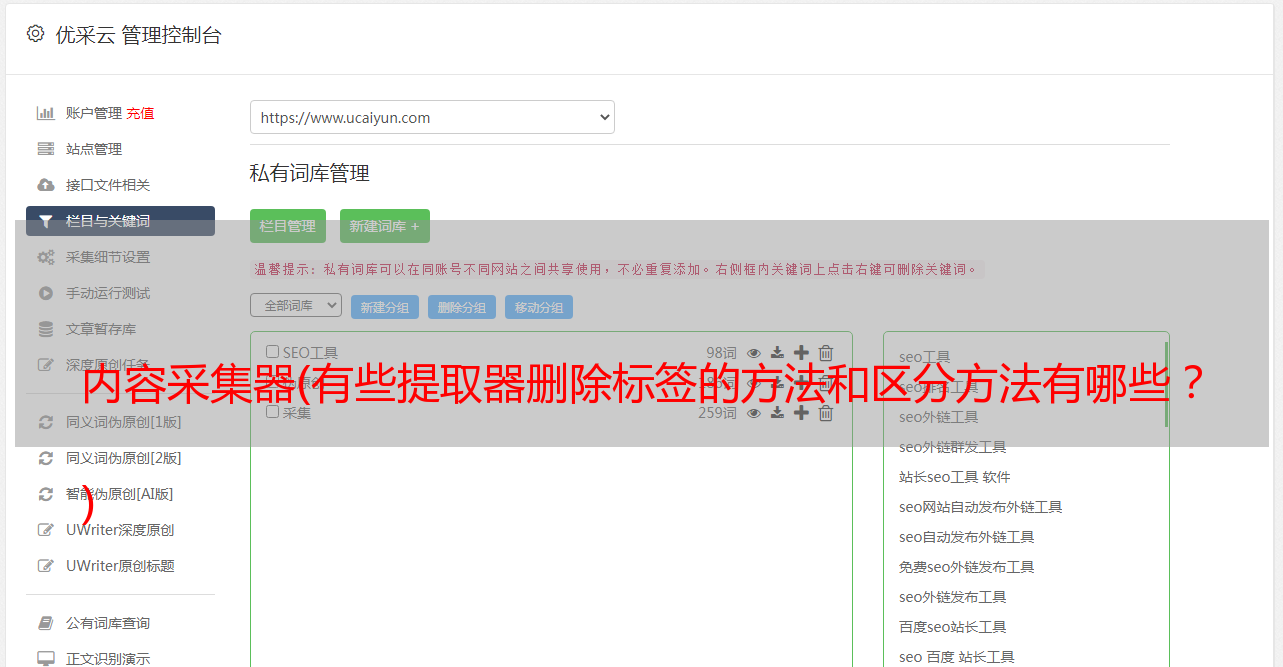The width and height of the screenshot is (1283, 667).
Task: Download the SEO工具 word bank
Action: pyautogui.click(x=777, y=352)
